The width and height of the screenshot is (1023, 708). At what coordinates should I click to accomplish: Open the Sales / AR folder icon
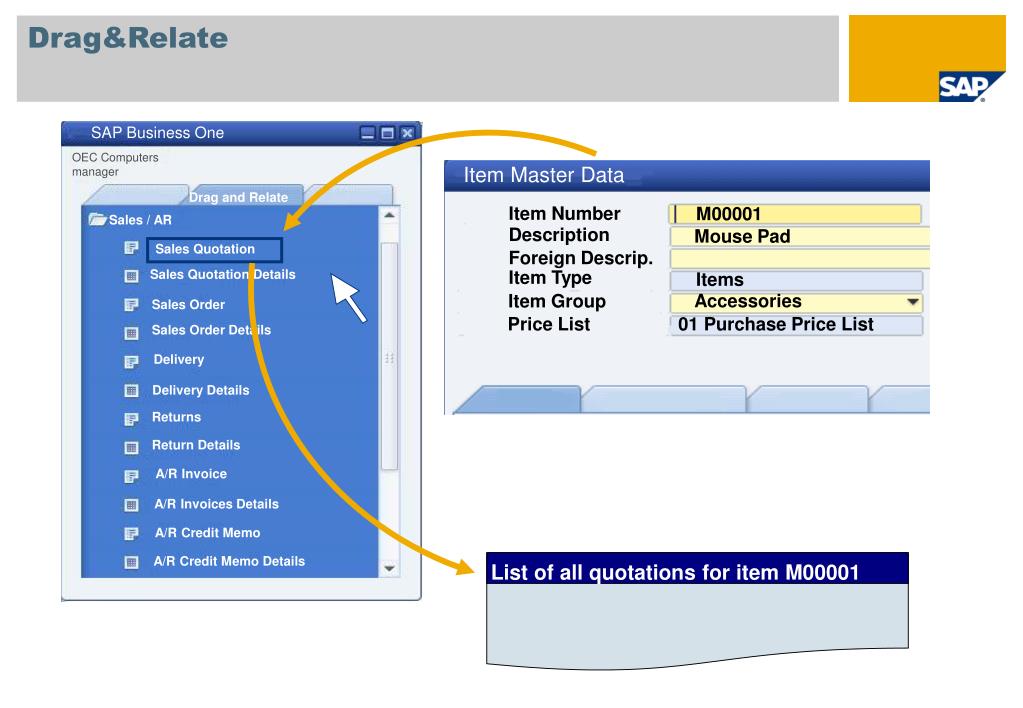pyautogui.click(x=97, y=219)
